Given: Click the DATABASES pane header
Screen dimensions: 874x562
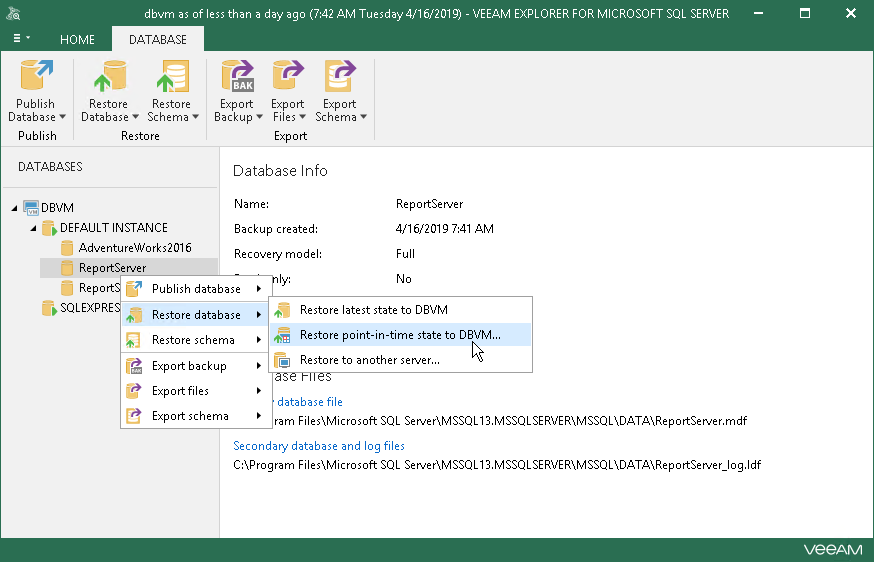Looking at the screenshot, I should (50, 167).
